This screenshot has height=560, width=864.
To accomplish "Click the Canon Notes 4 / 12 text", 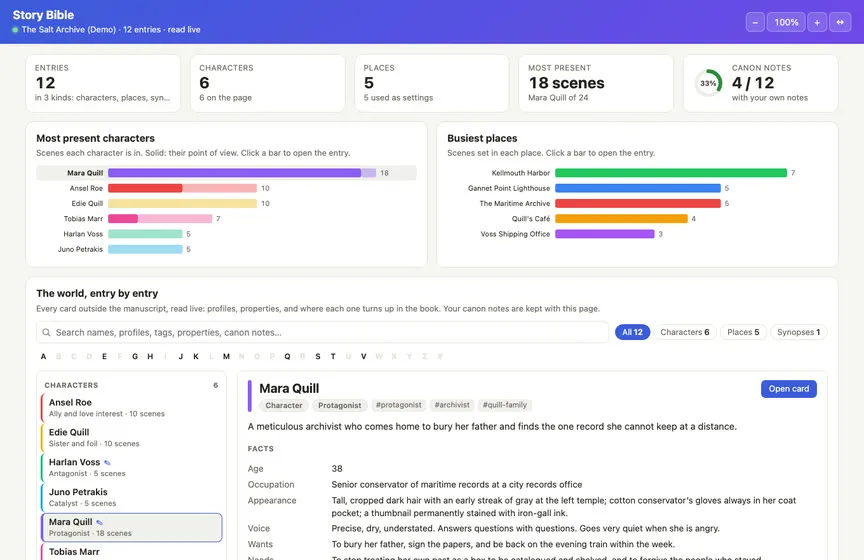I will (753, 83).
